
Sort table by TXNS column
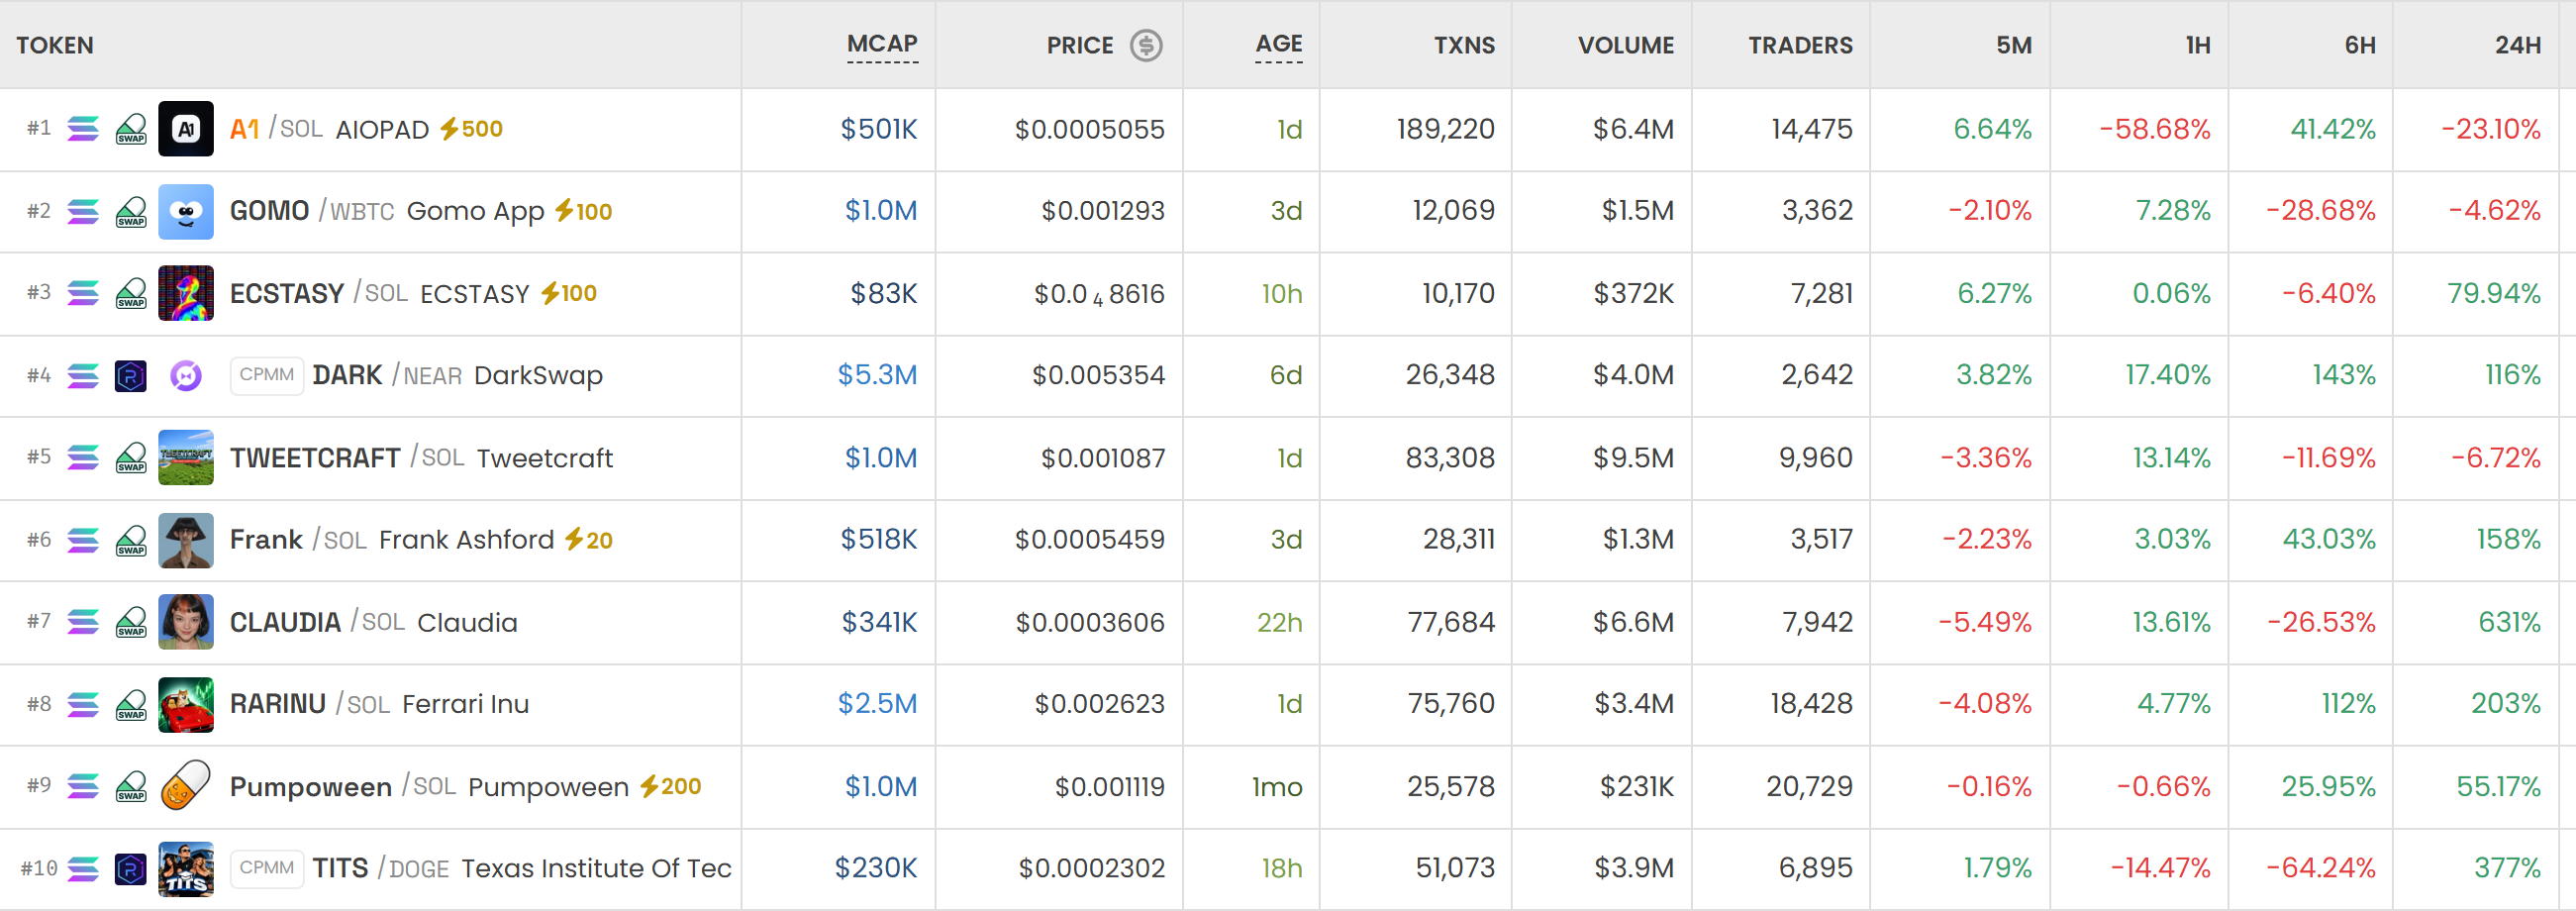pyautogui.click(x=1464, y=45)
